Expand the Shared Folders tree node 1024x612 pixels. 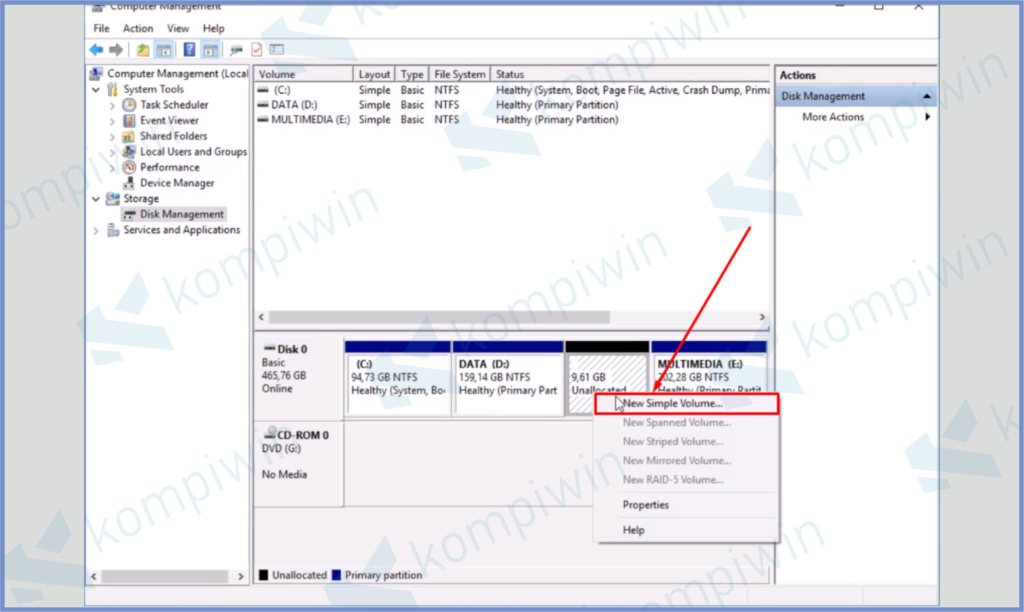pos(110,136)
